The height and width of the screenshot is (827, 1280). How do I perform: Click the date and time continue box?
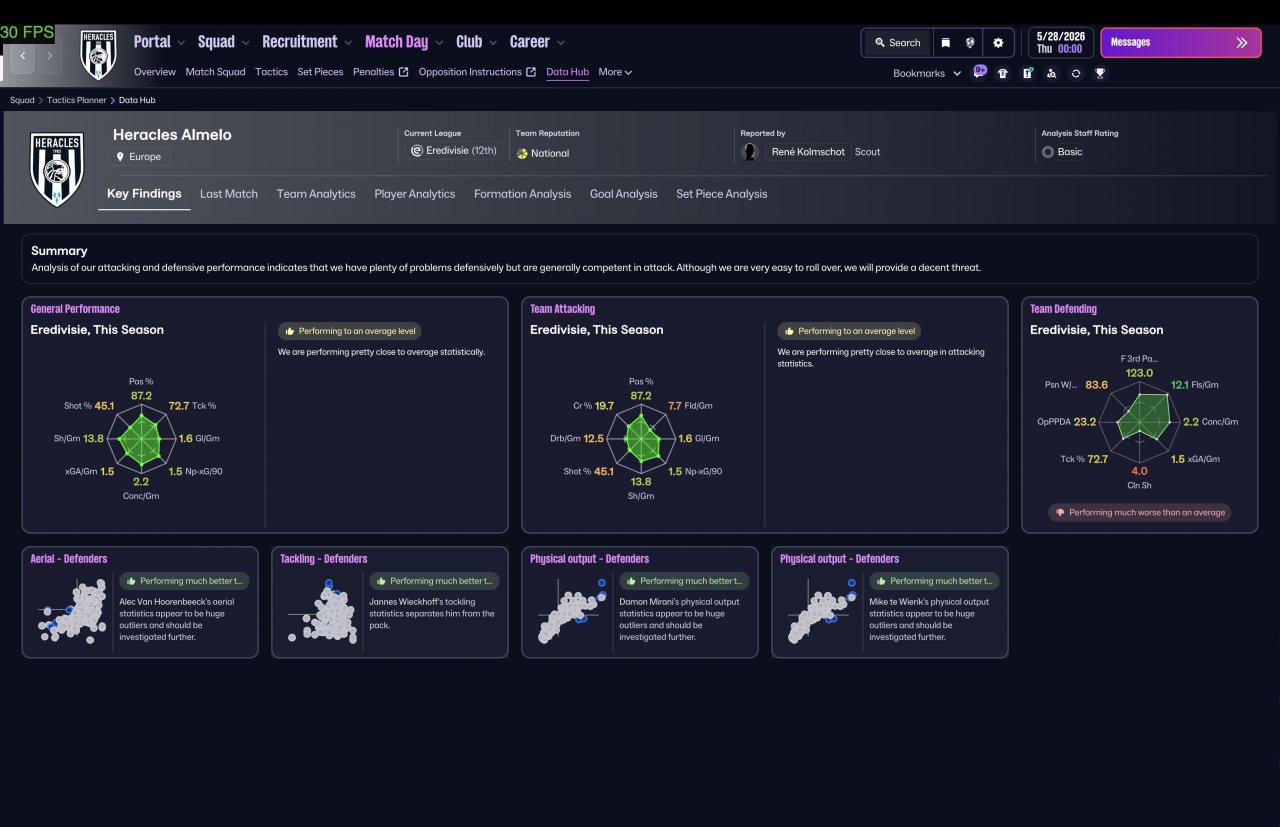click(1060, 43)
